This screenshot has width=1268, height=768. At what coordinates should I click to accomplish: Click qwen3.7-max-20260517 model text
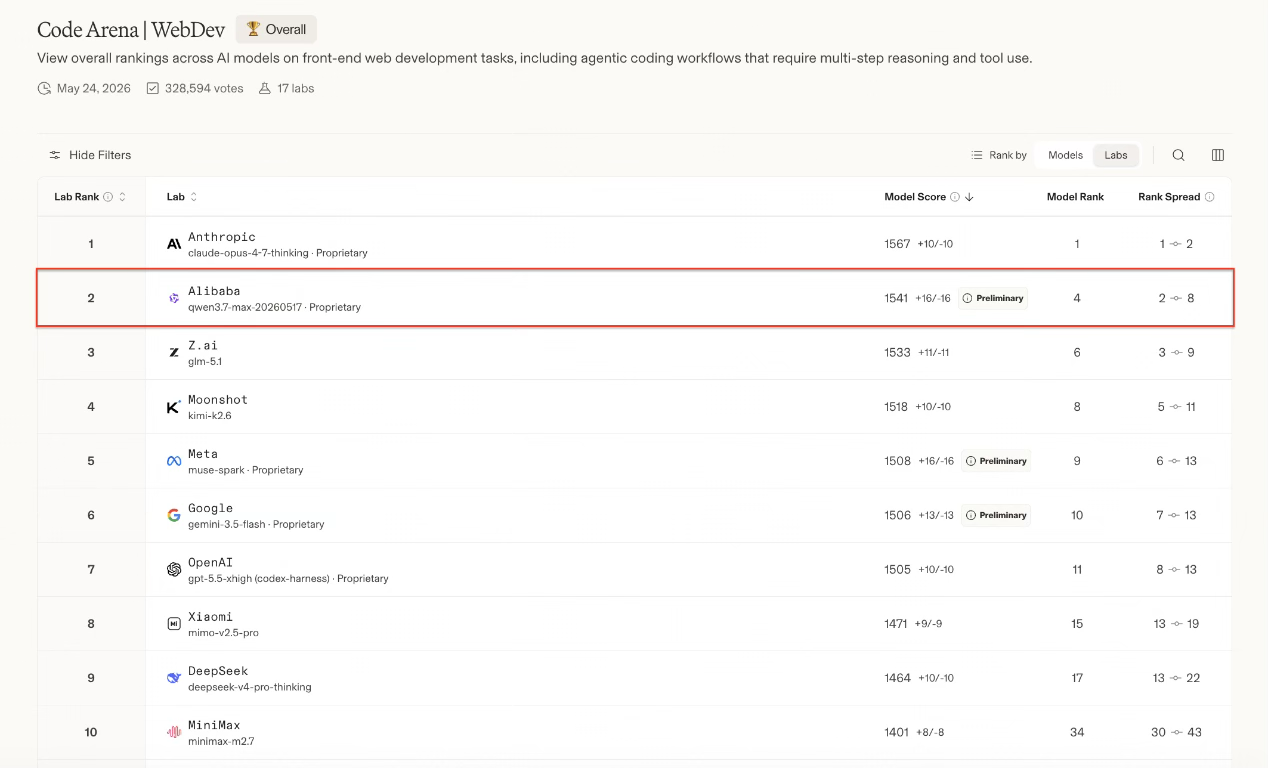point(245,307)
